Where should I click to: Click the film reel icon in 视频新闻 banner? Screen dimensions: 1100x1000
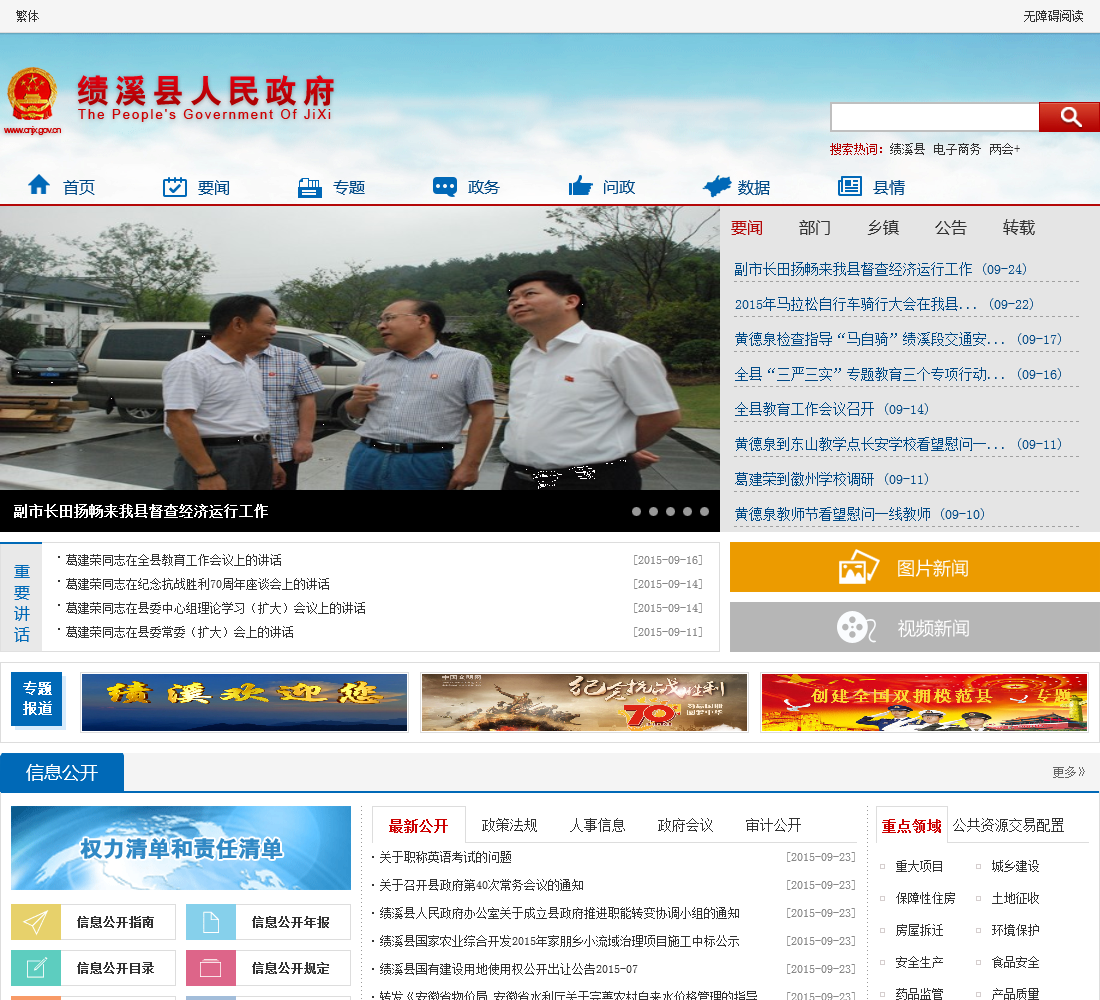[x=856, y=627]
